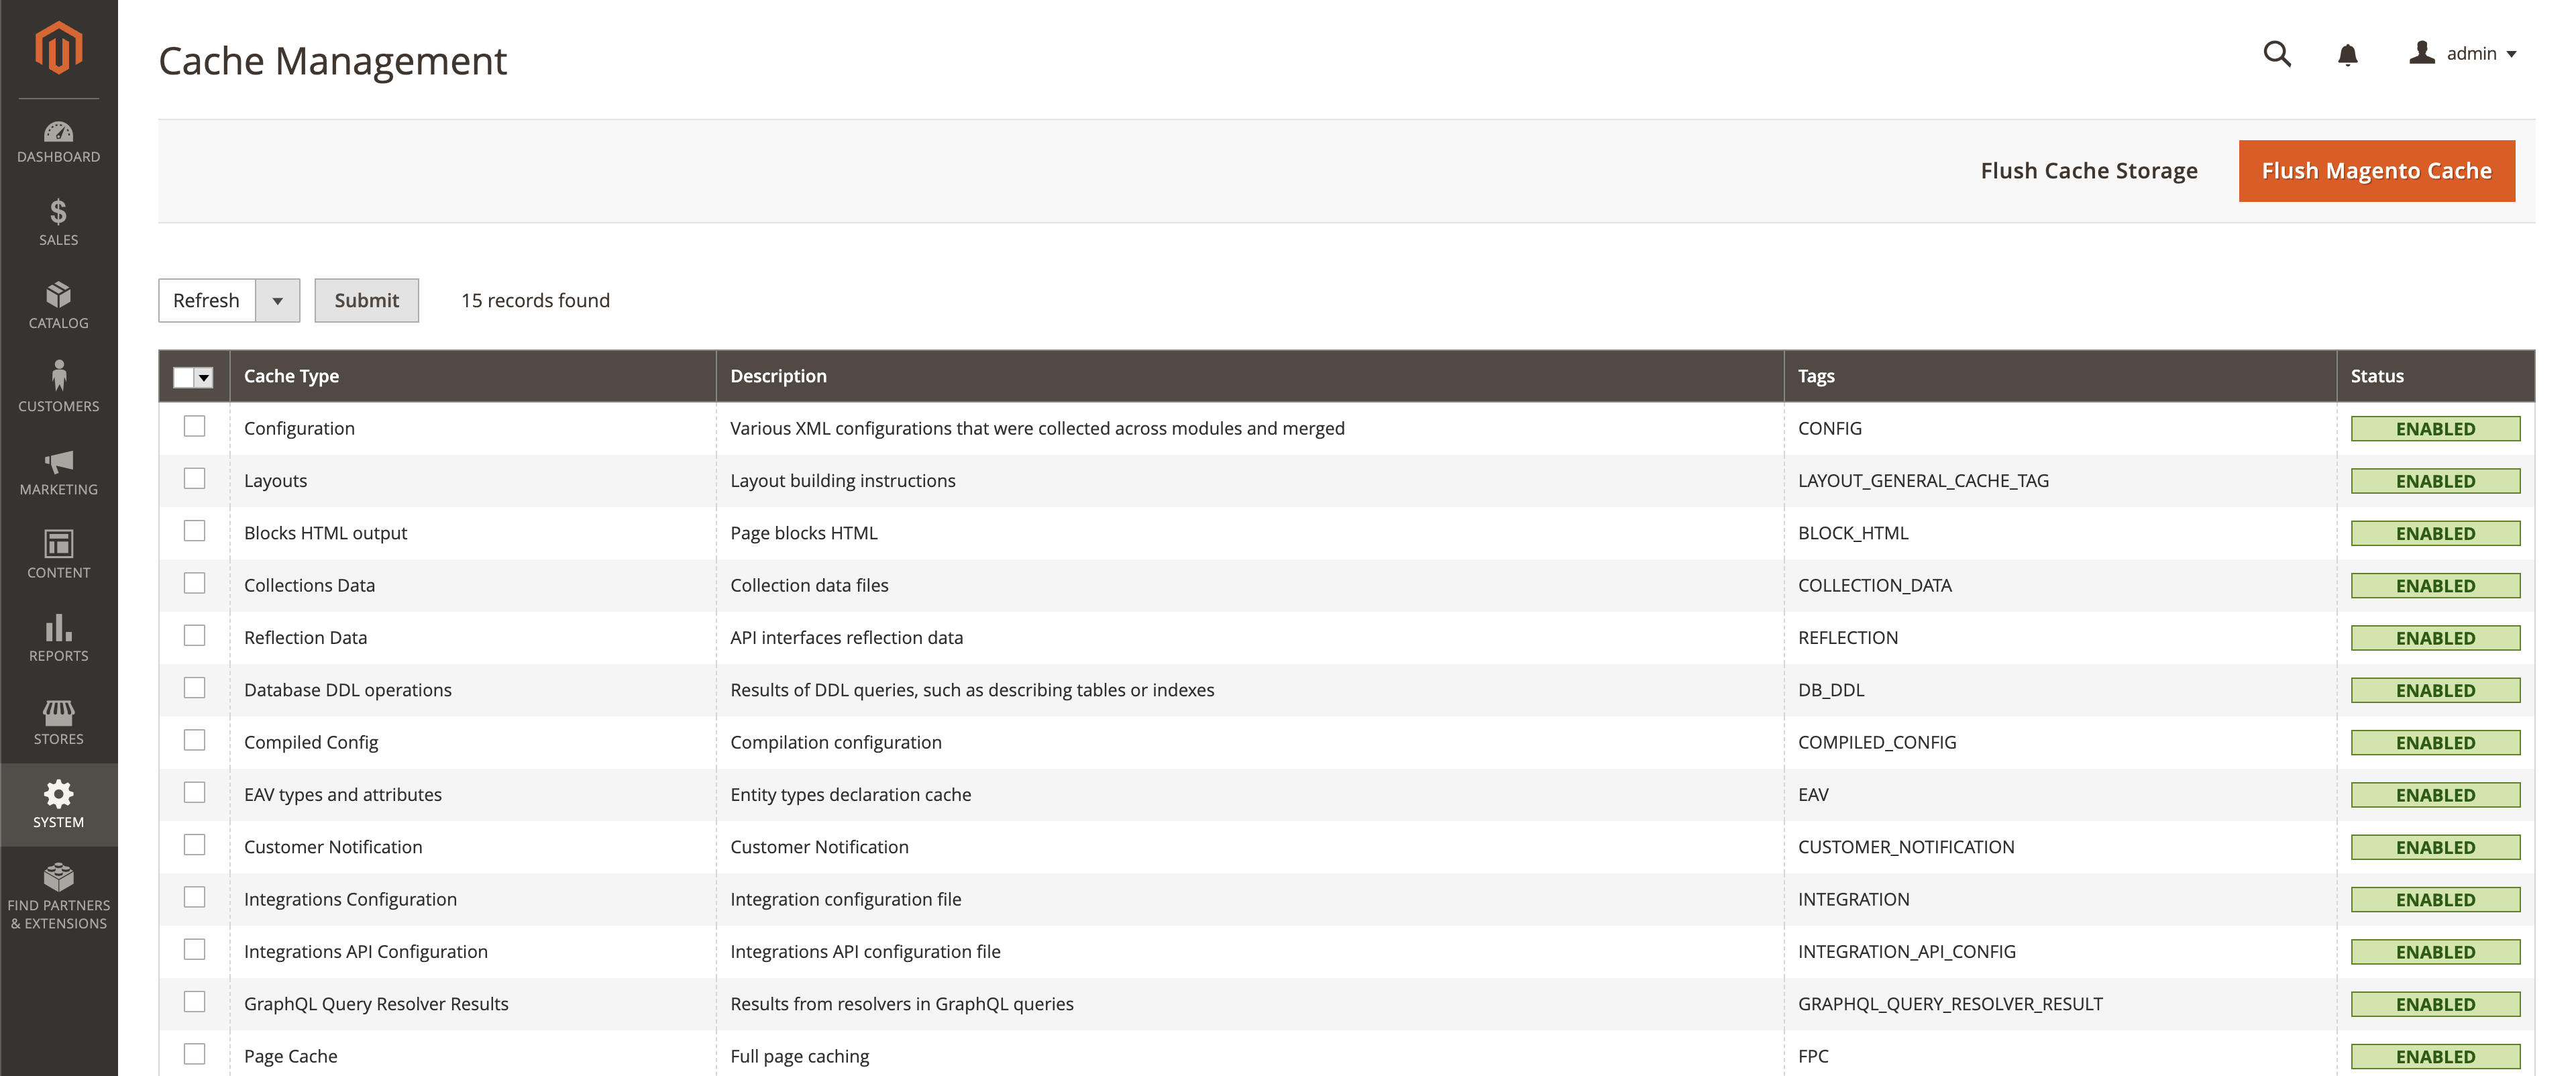Check the Configuration cache type checkbox
This screenshot has height=1076, width=2576.
pos(195,426)
